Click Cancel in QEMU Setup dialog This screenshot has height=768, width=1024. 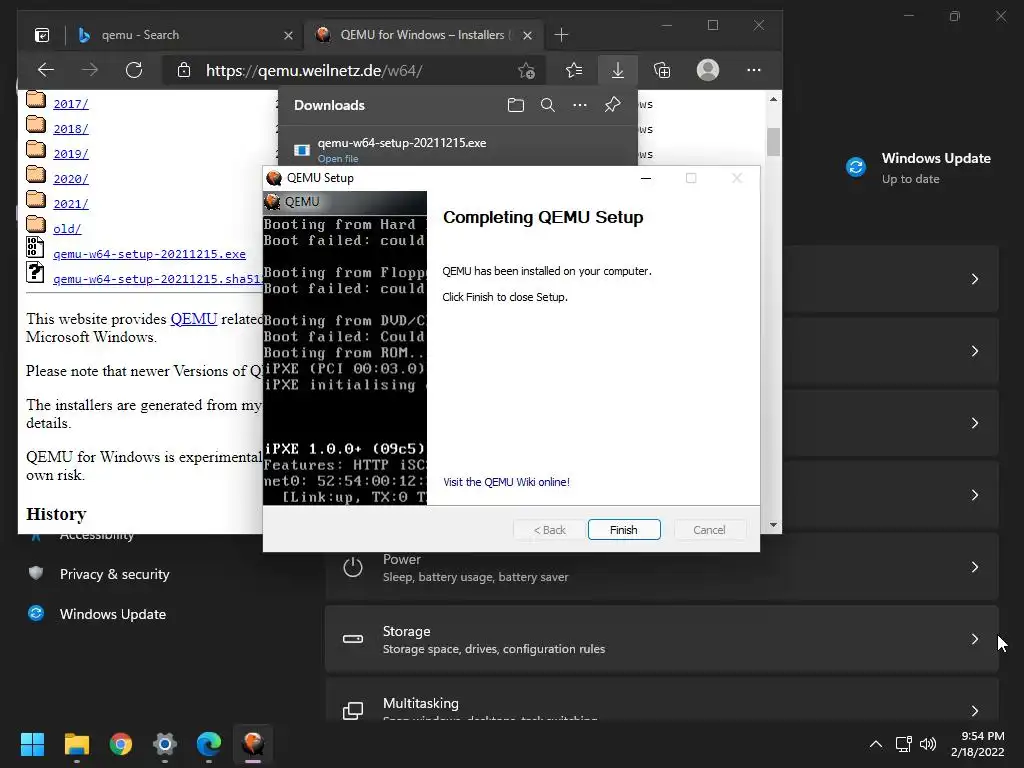(x=709, y=530)
